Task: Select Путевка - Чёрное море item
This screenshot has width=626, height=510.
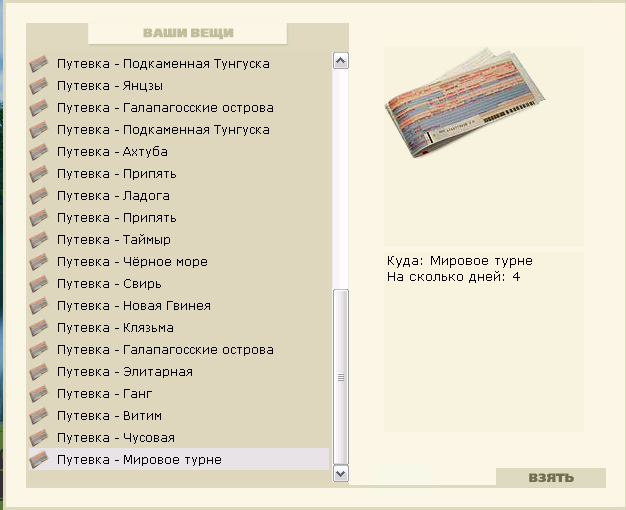Action: pyautogui.click(x=179, y=262)
